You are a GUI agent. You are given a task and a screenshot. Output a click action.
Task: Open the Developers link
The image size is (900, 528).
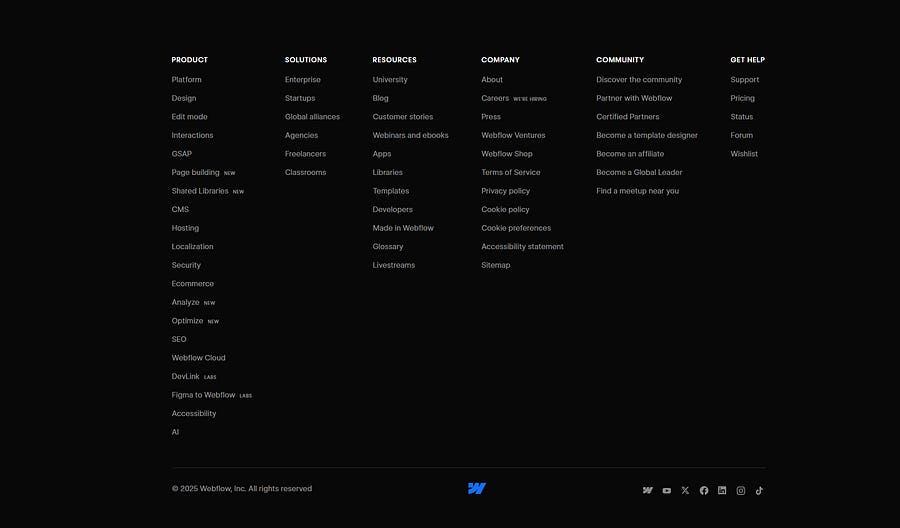(x=393, y=209)
